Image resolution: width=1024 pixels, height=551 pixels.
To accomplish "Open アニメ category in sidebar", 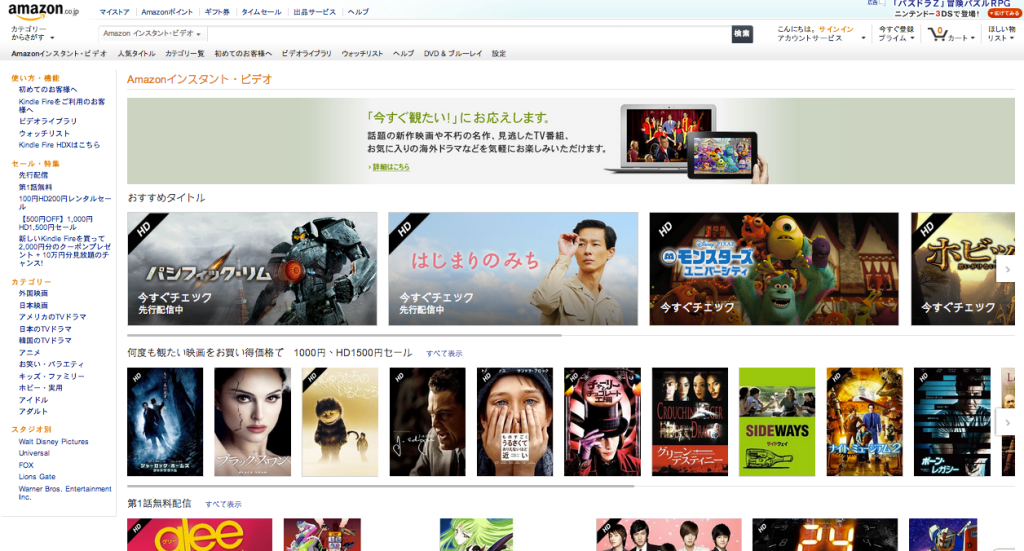I will (29, 353).
